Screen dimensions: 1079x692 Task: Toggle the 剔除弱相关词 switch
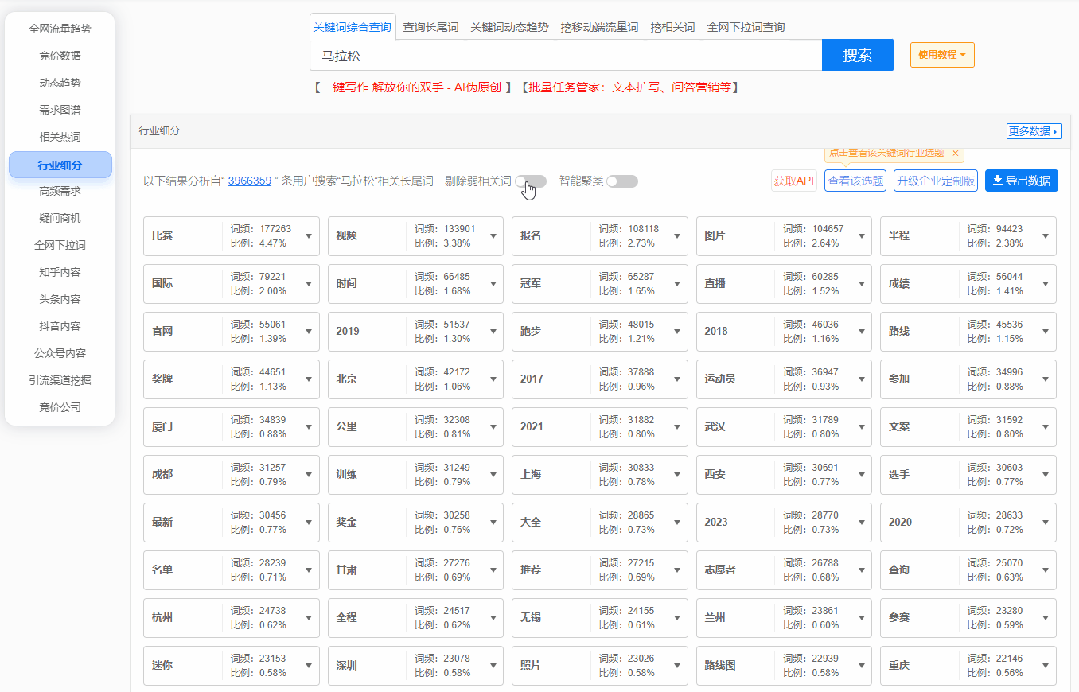(x=533, y=182)
